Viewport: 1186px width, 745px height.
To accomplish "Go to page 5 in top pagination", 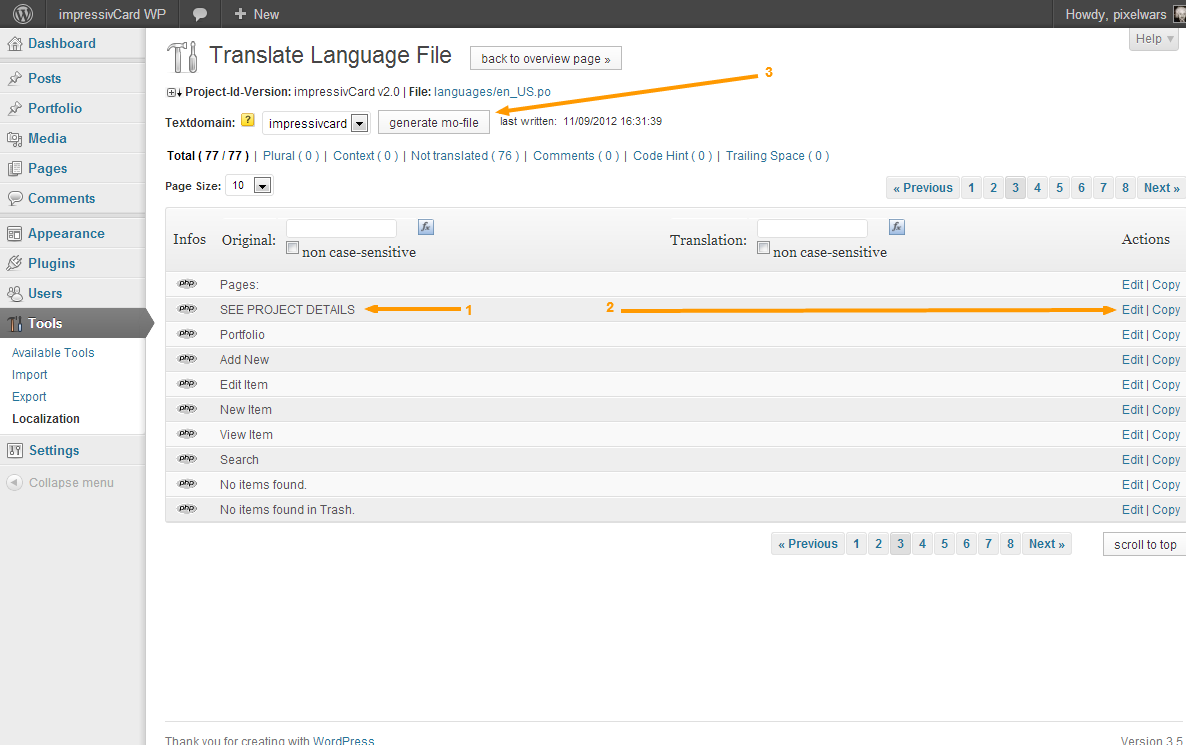I will tap(1059, 188).
